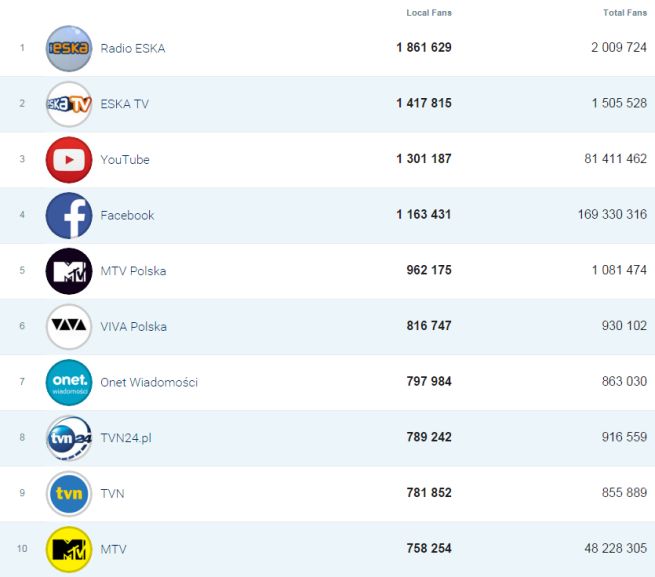The height and width of the screenshot is (577, 655).
Task: Open the MTV Polska name link
Action: coord(133,271)
